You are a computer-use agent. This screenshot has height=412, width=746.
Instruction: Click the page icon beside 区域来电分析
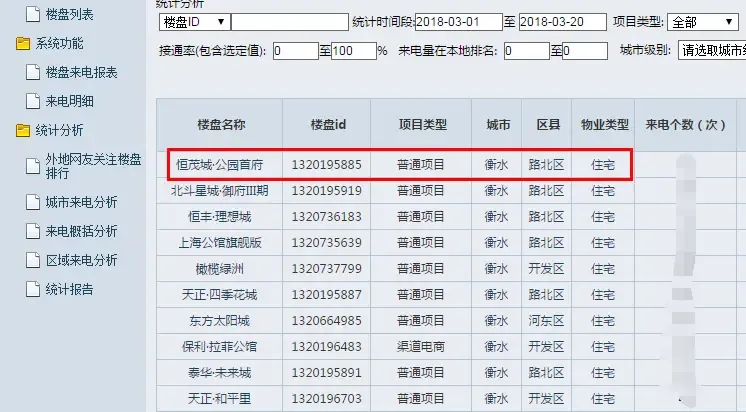[33, 261]
